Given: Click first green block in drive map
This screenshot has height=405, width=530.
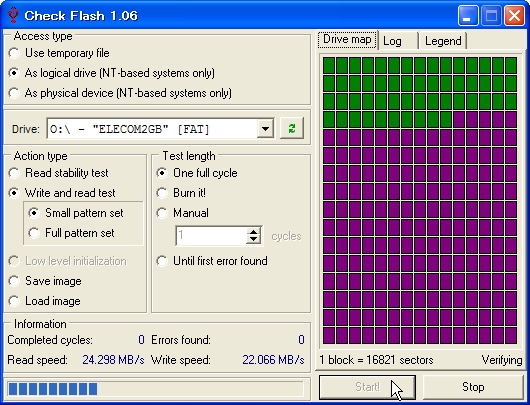Looking at the screenshot, I should [x=329, y=65].
